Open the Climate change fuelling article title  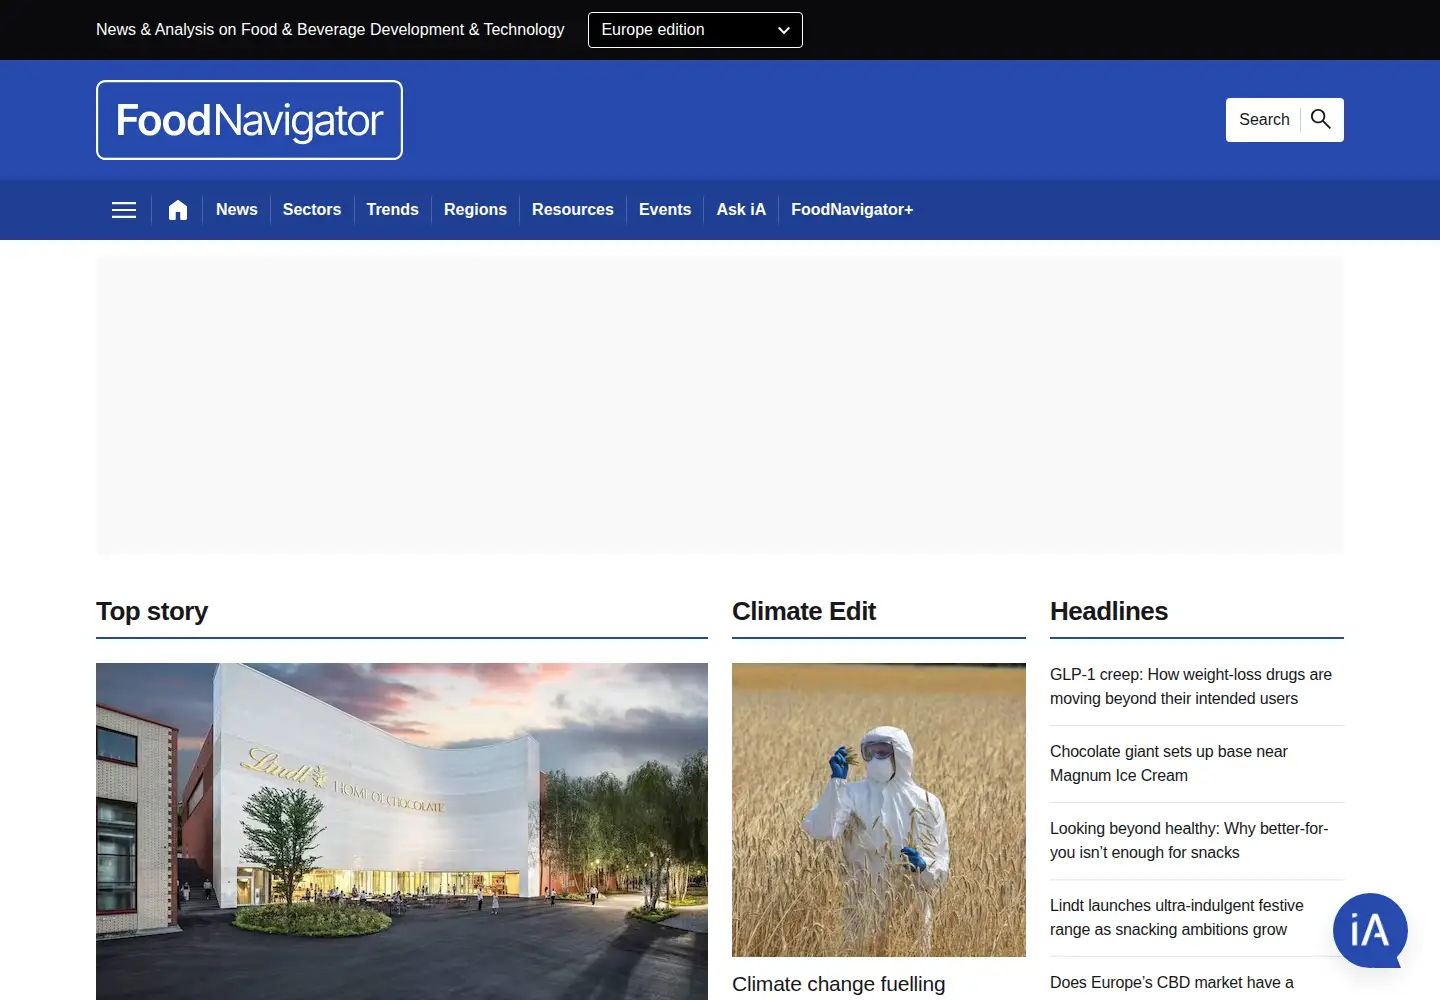(x=838, y=985)
